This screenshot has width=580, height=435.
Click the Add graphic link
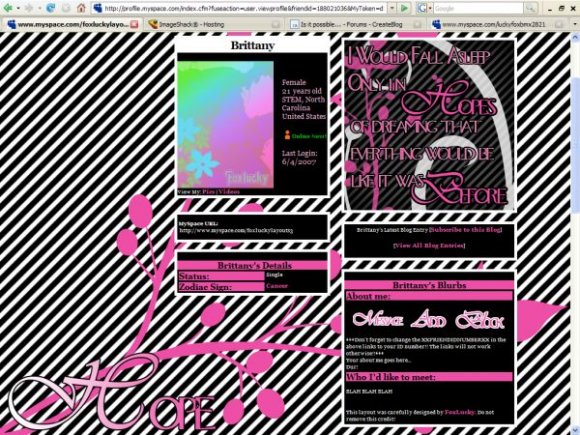pyautogui.click(x=429, y=320)
